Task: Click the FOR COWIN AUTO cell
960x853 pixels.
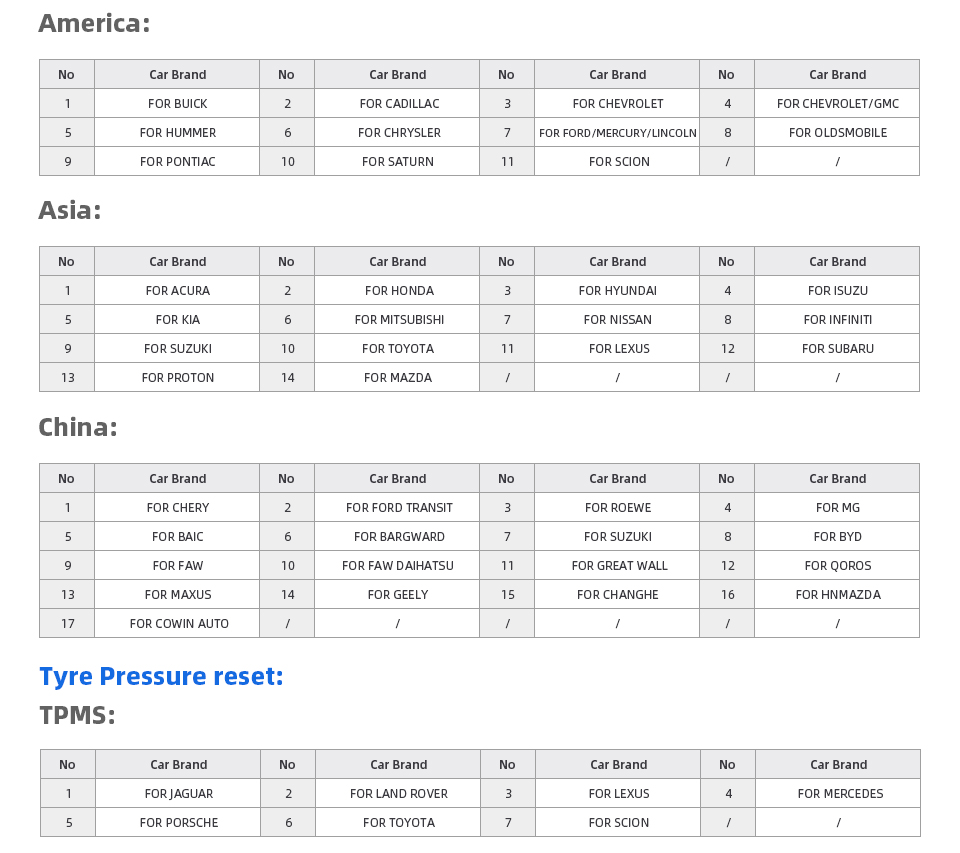Action: 177,623
